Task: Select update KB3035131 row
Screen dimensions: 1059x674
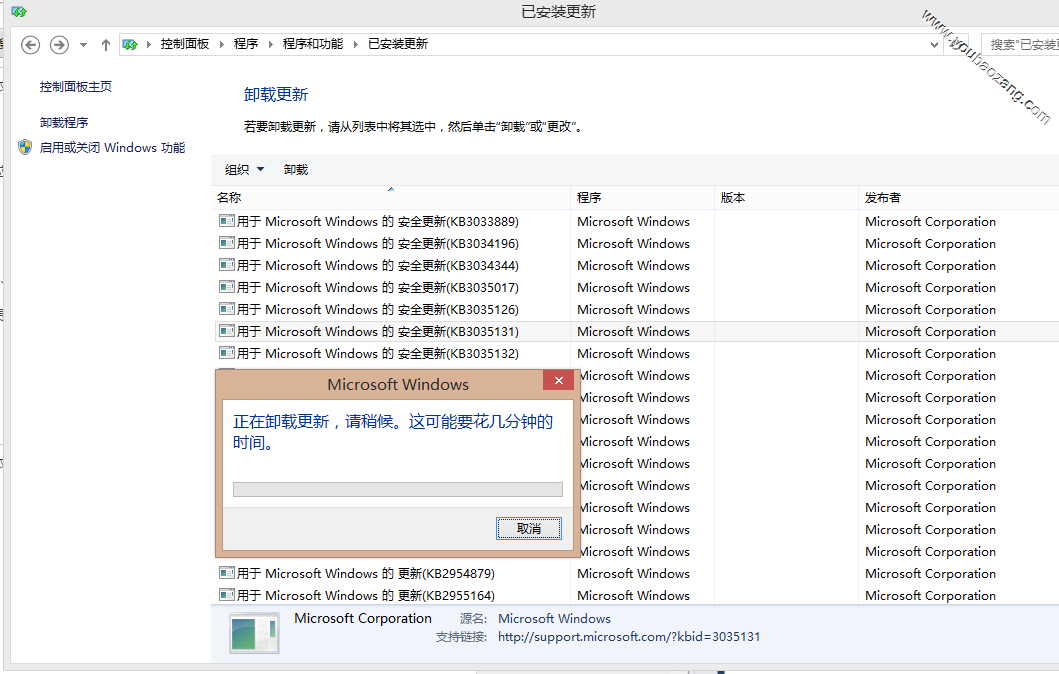Action: tap(638, 332)
